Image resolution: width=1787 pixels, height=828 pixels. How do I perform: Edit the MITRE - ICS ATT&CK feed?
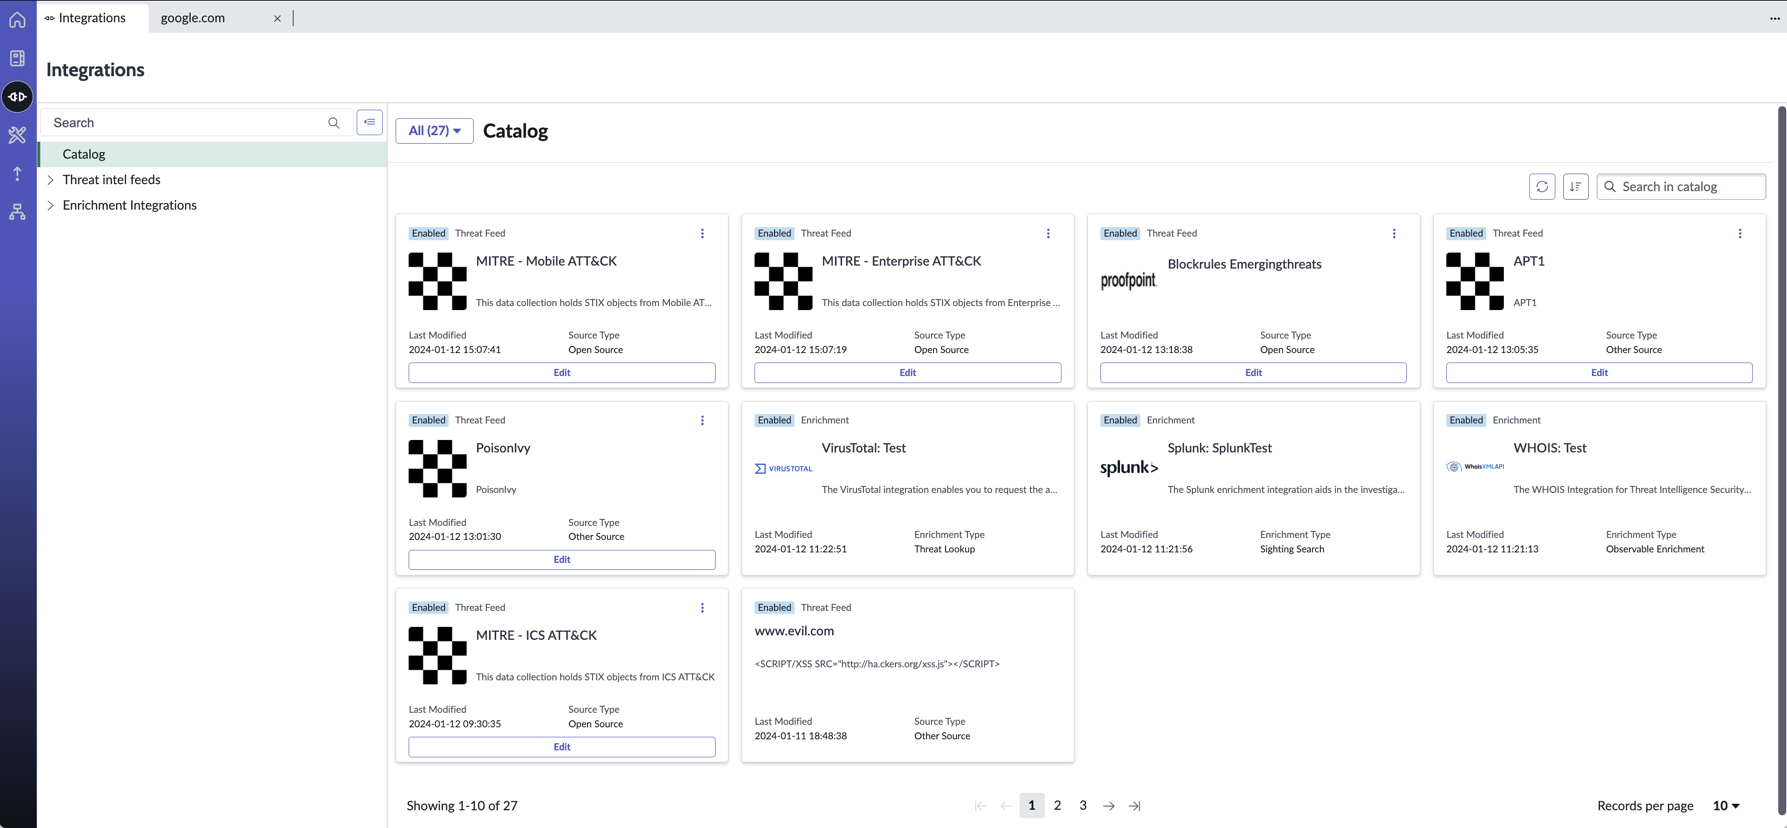[562, 747]
